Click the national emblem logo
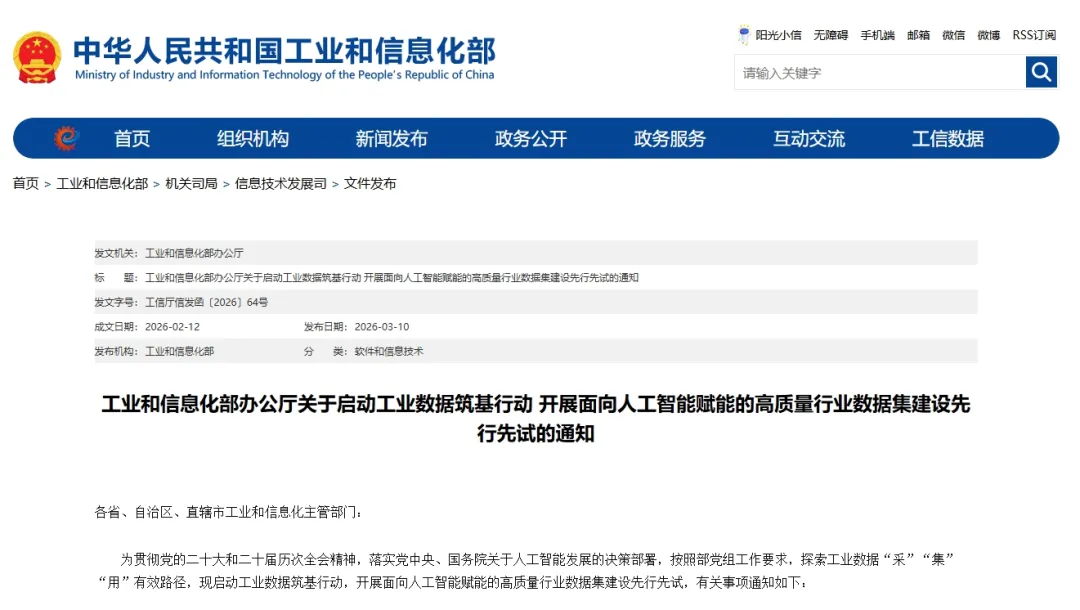Image resolution: width=1080 pixels, height=610 pixels. click(37, 57)
